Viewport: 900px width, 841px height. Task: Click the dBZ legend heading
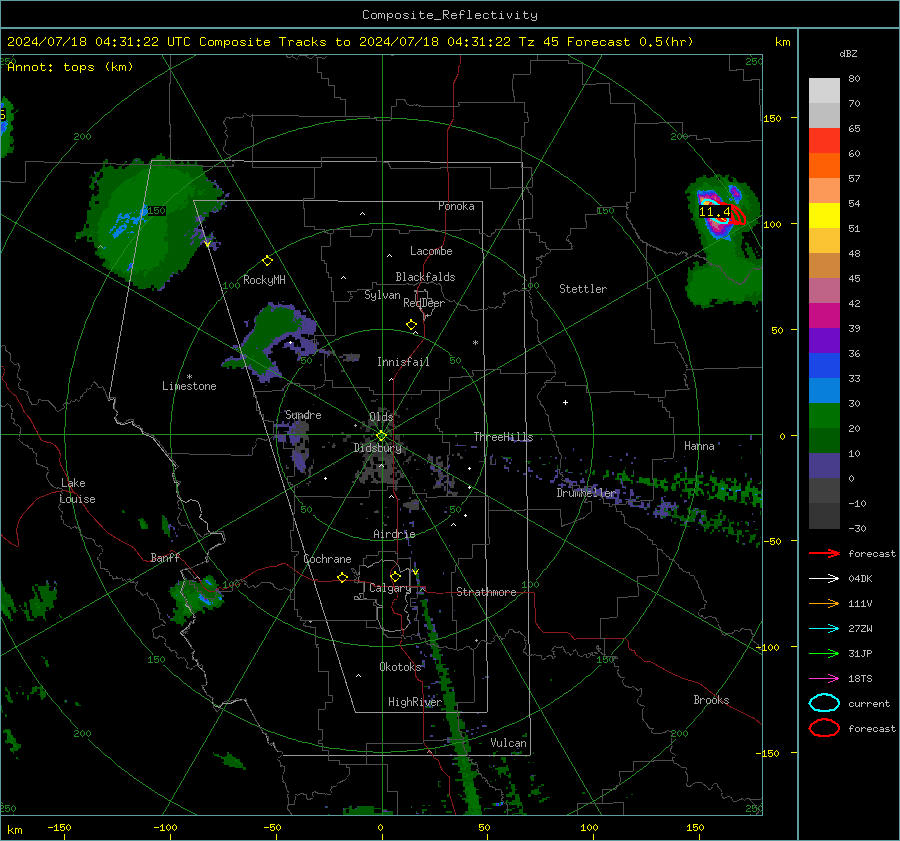(x=848, y=53)
